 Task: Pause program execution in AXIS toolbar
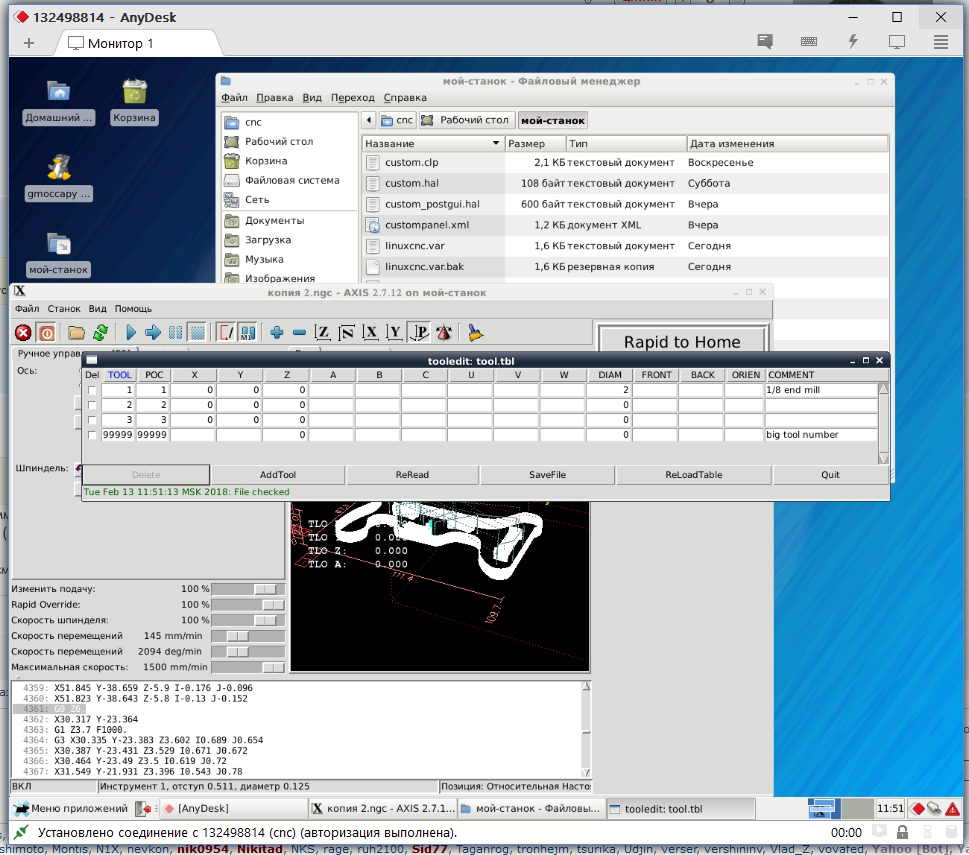point(176,333)
